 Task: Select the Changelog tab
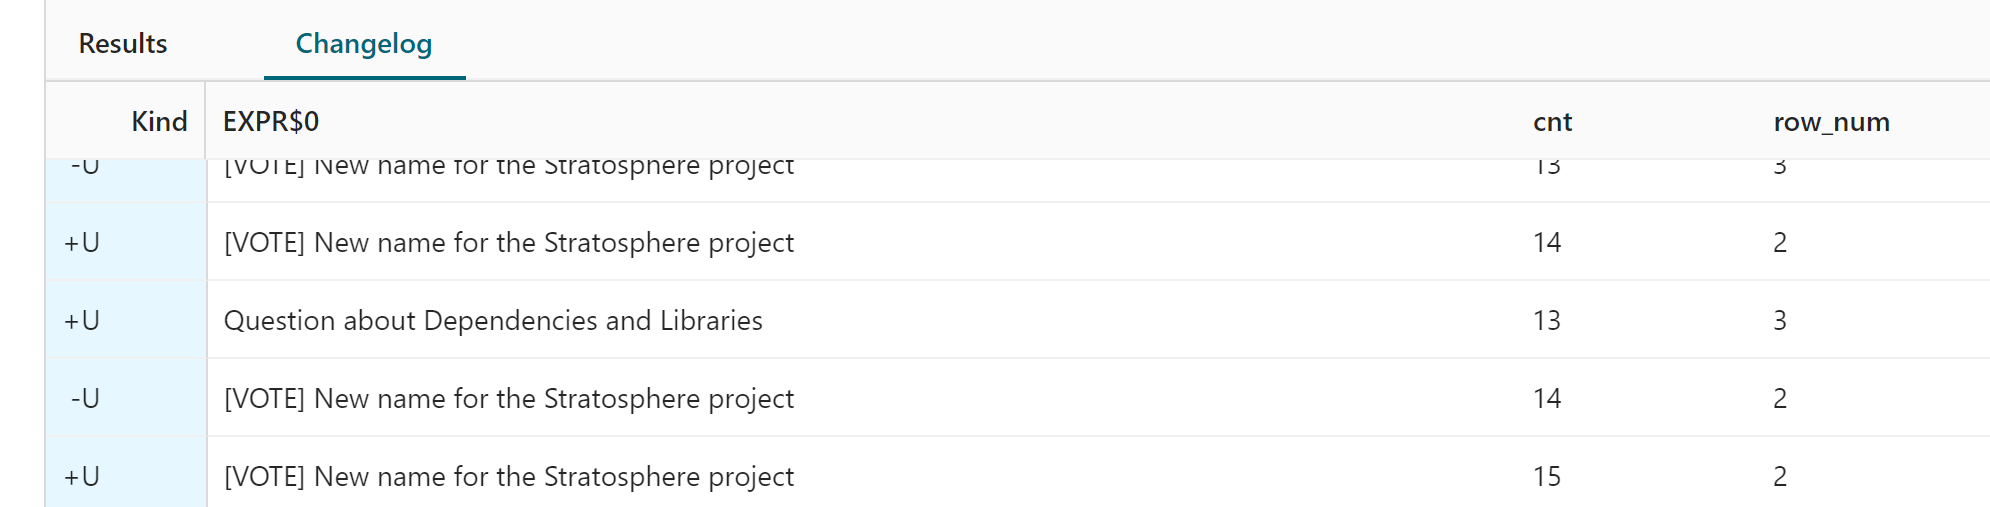364,44
